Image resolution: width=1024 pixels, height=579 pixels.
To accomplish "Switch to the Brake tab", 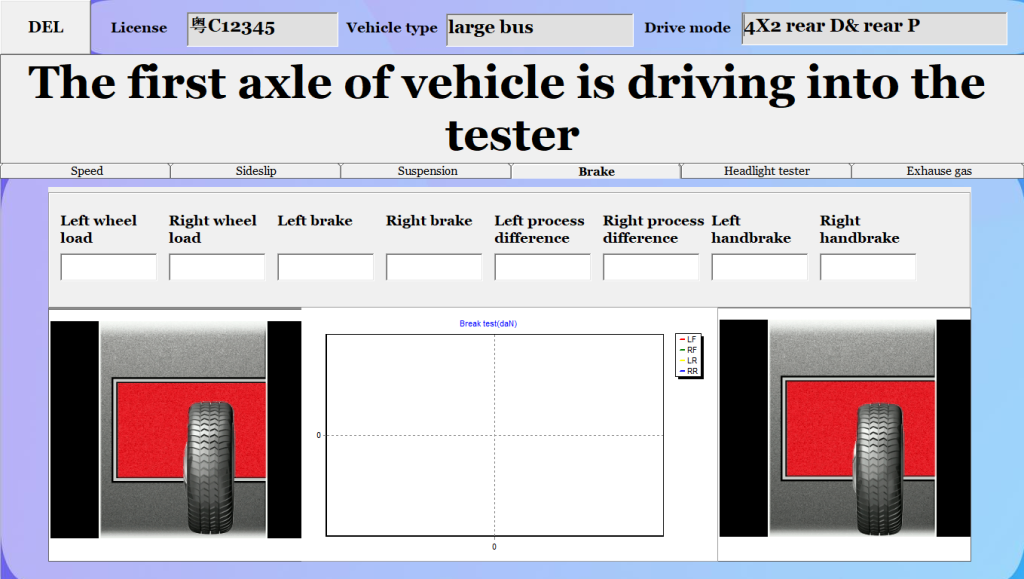I will click(x=596, y=171).
